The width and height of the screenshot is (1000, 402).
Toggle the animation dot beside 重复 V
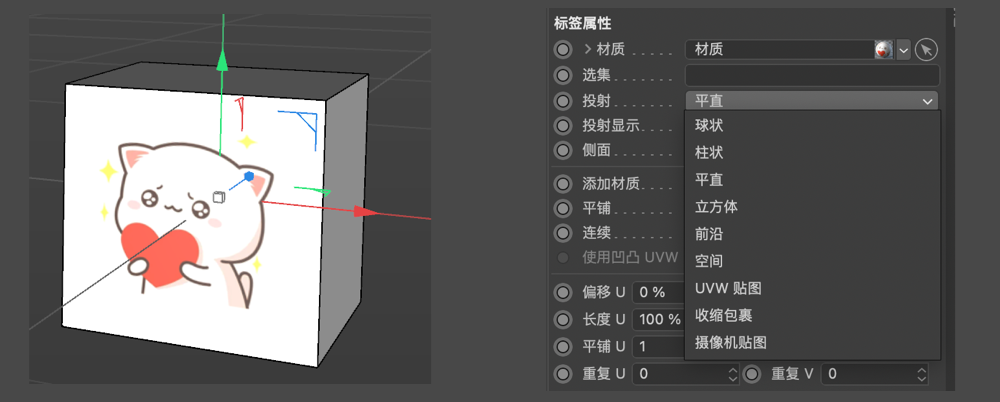[752, 374]
